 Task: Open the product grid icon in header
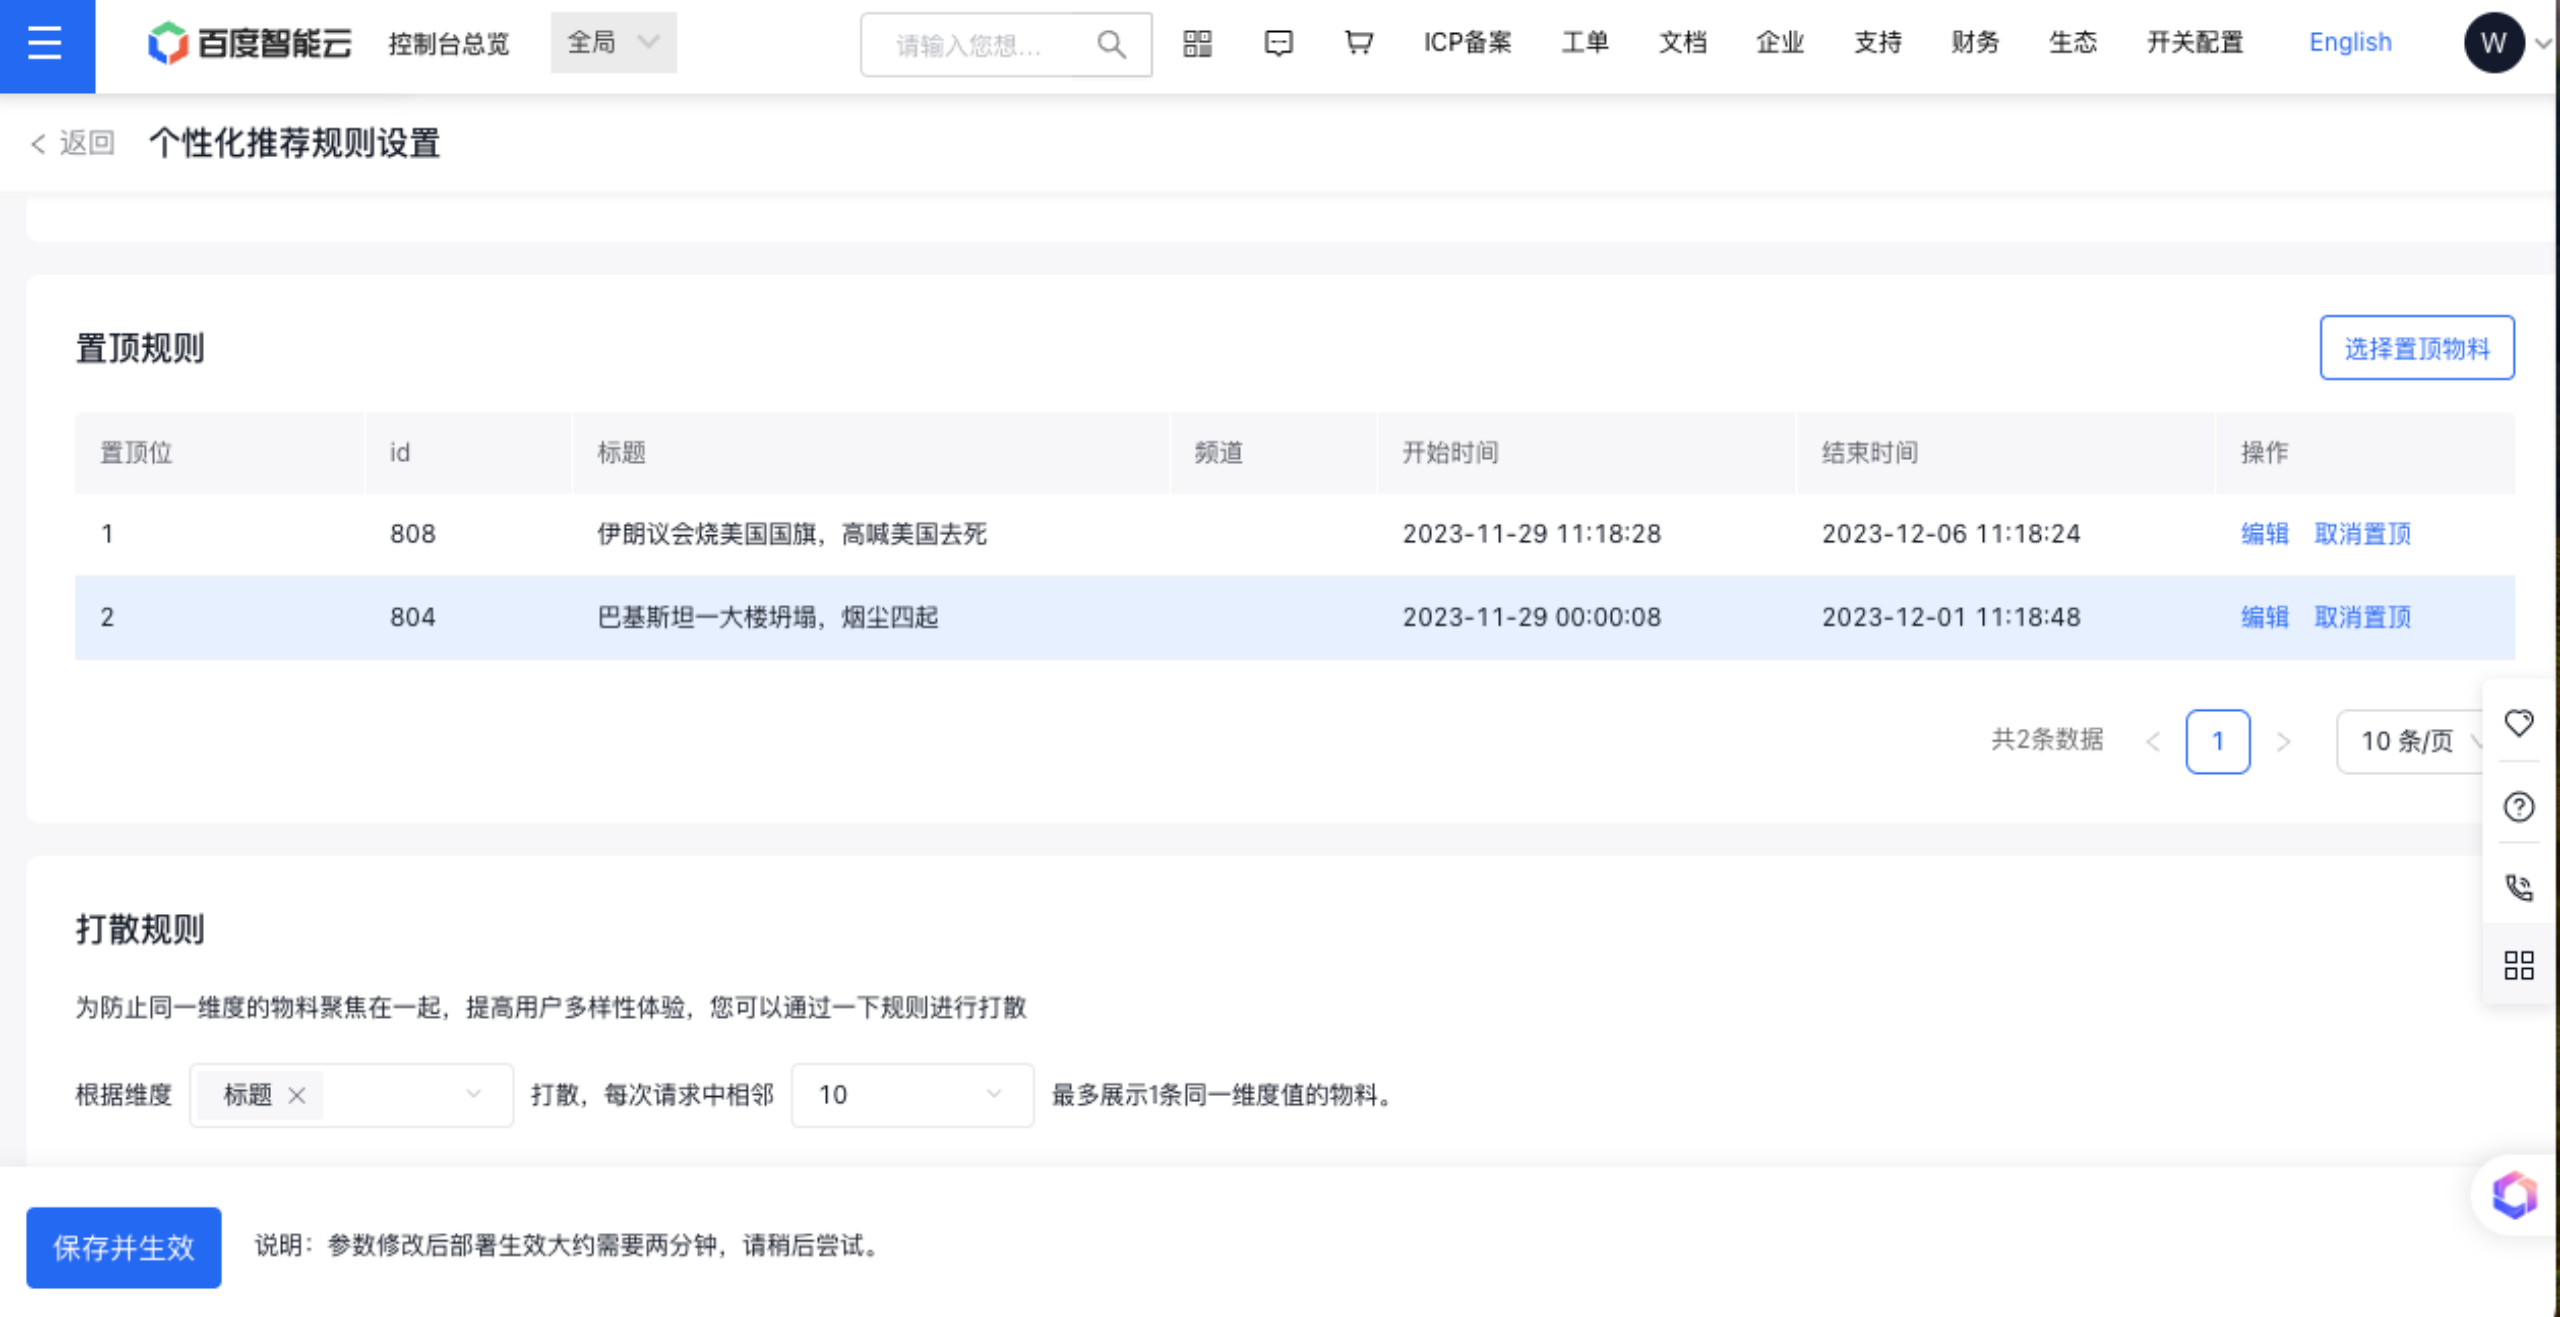[1197, 43]
